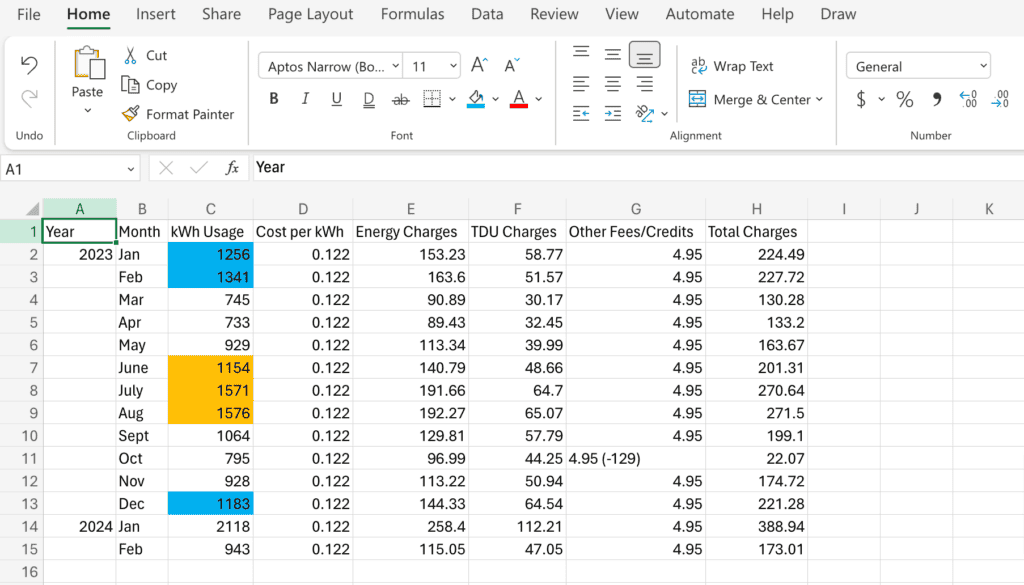The image size is (1024, 585).
Task: Open the Data ribbon tab
Action: [x=487, y=14]
